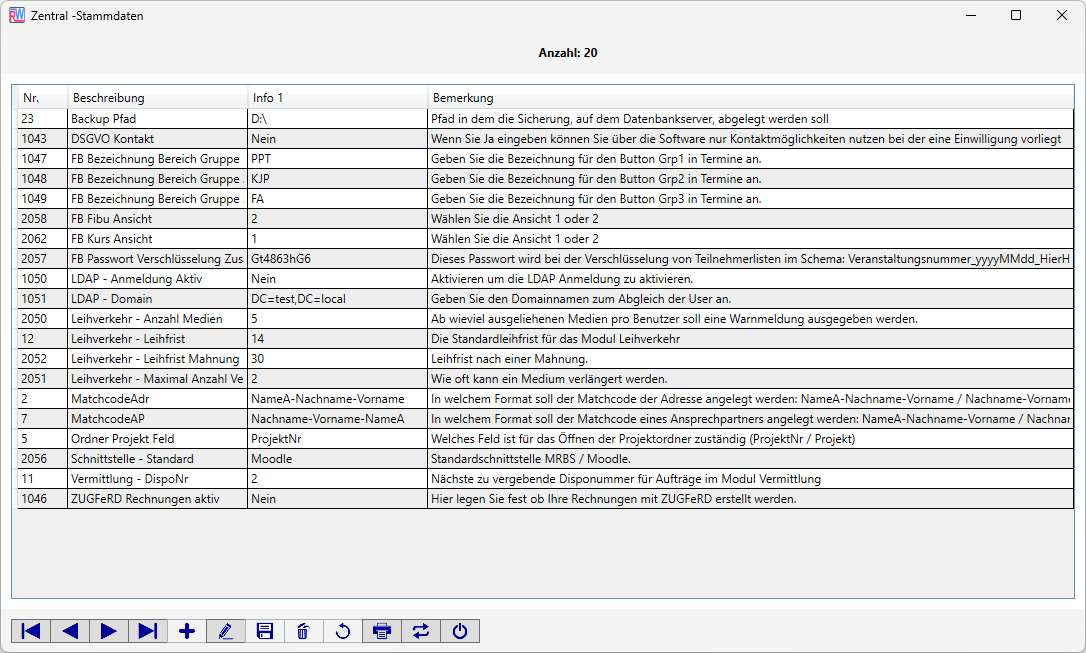The height and width of the screenshot is (653, 1086).
Task: Click the "FB Fibu Ansicht" cell
Action: [x=157, y=219]
